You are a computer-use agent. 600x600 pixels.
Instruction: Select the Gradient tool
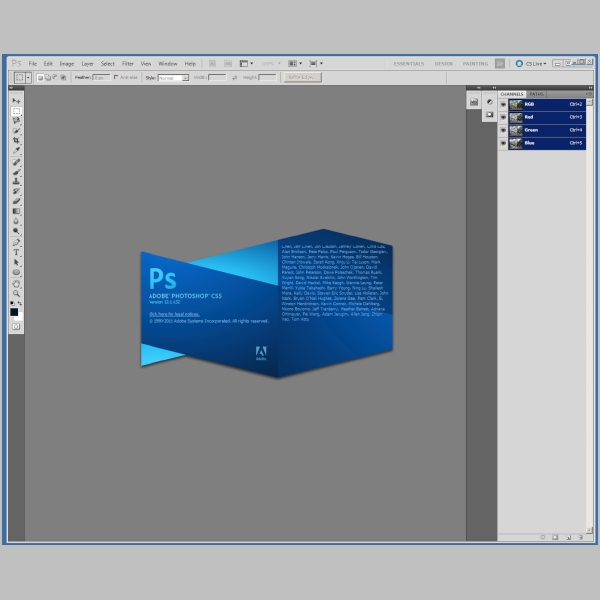tap(16, 211)
